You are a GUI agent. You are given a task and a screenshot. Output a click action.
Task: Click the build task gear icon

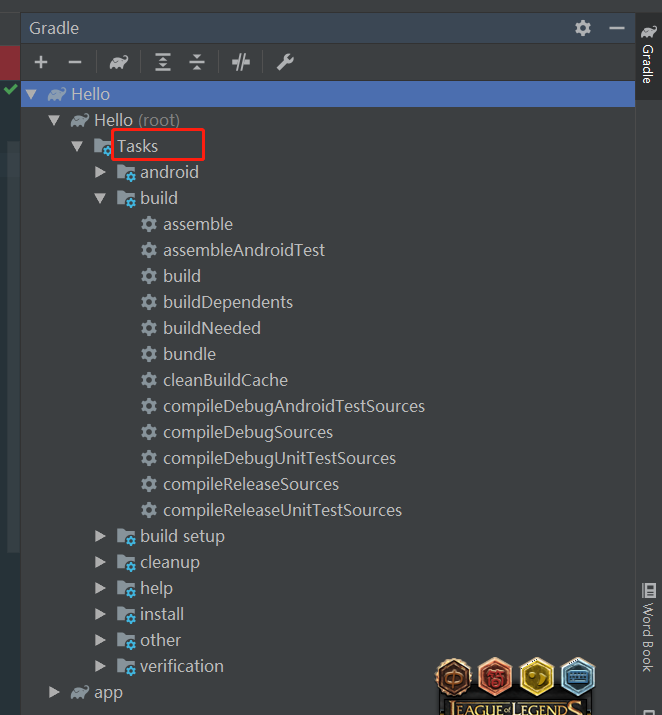coord(149,276)
